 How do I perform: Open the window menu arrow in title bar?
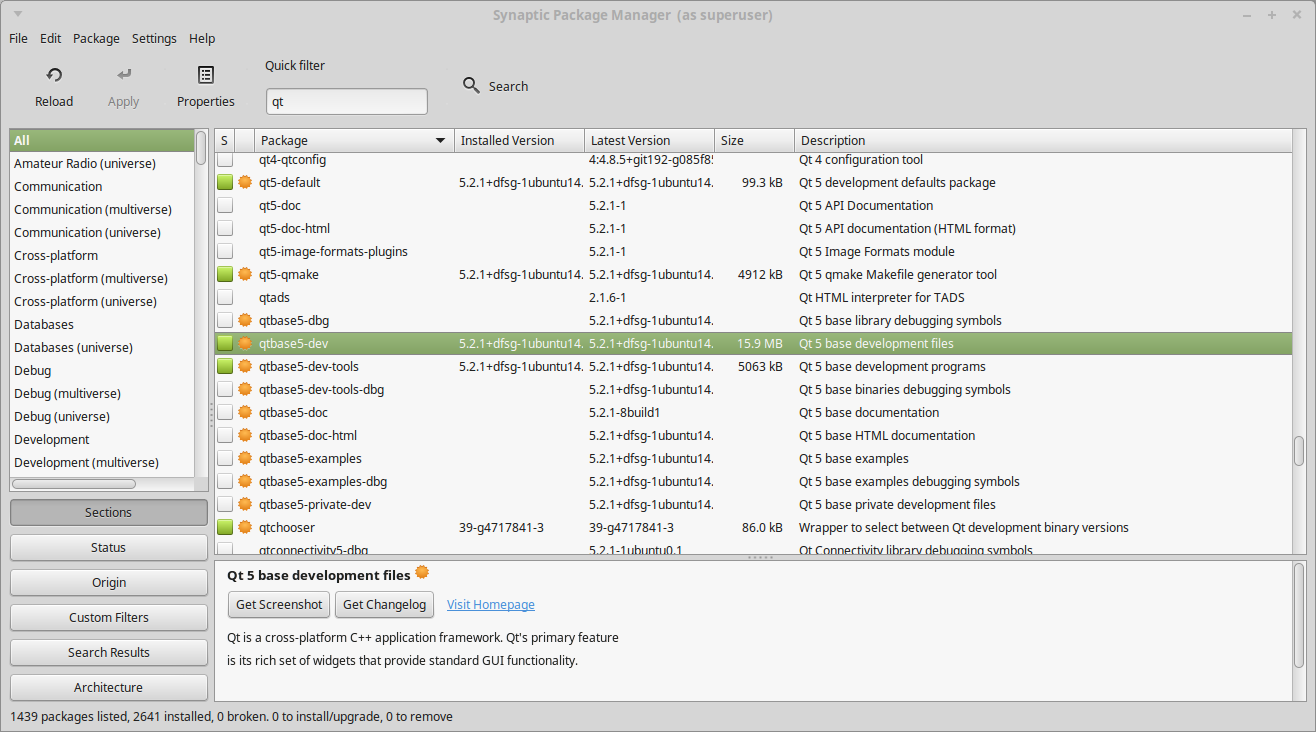19,15
